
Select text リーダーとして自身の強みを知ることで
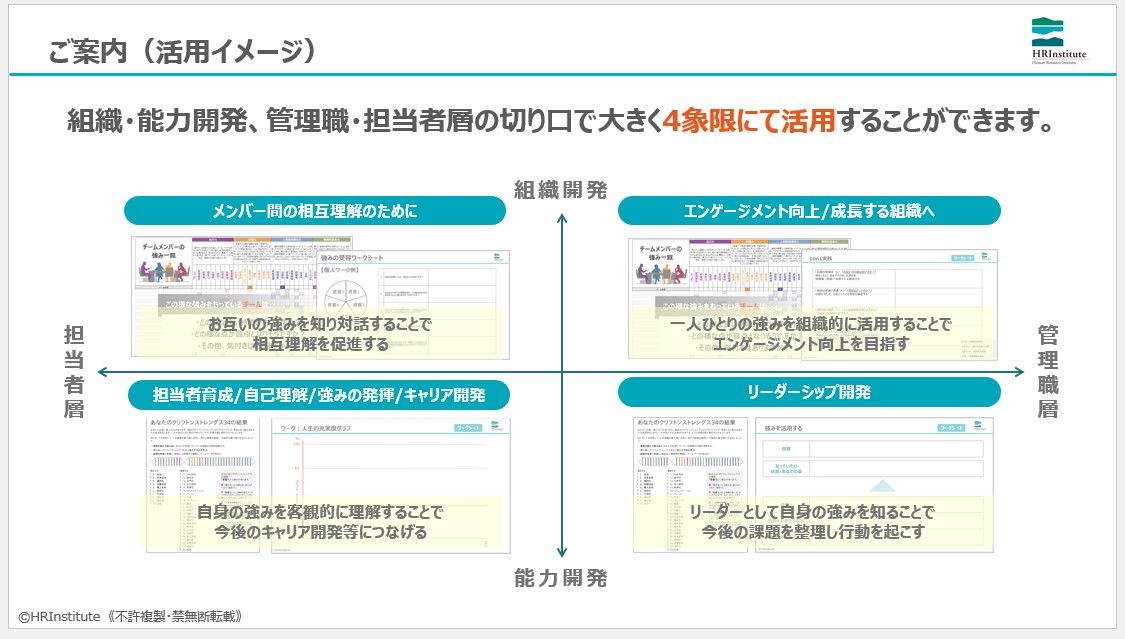(811, 512)
